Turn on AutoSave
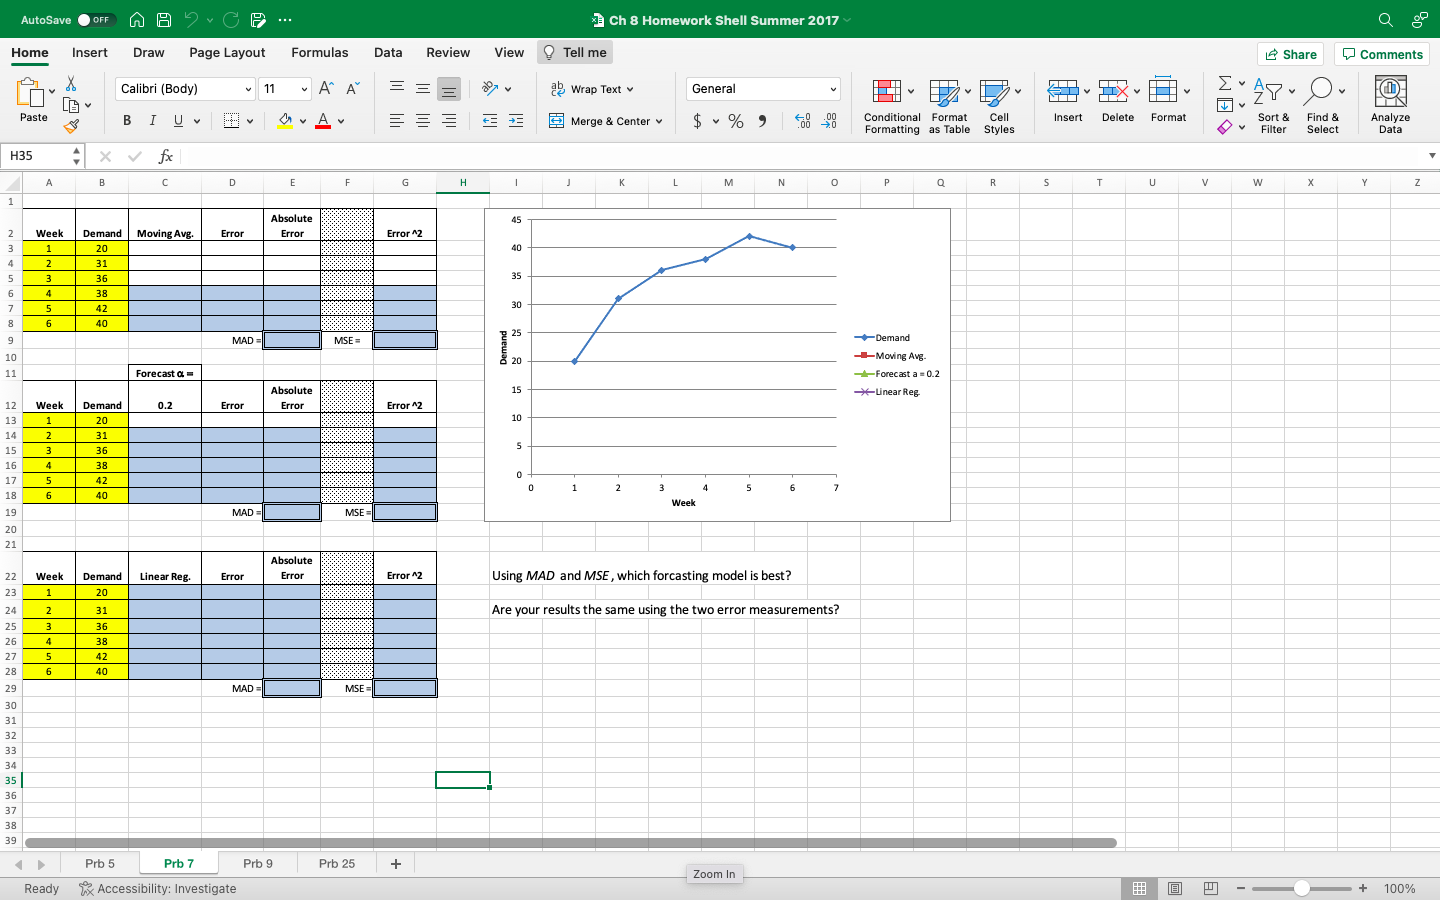The height and width of the screenshot is (900, 1440). 88,19
